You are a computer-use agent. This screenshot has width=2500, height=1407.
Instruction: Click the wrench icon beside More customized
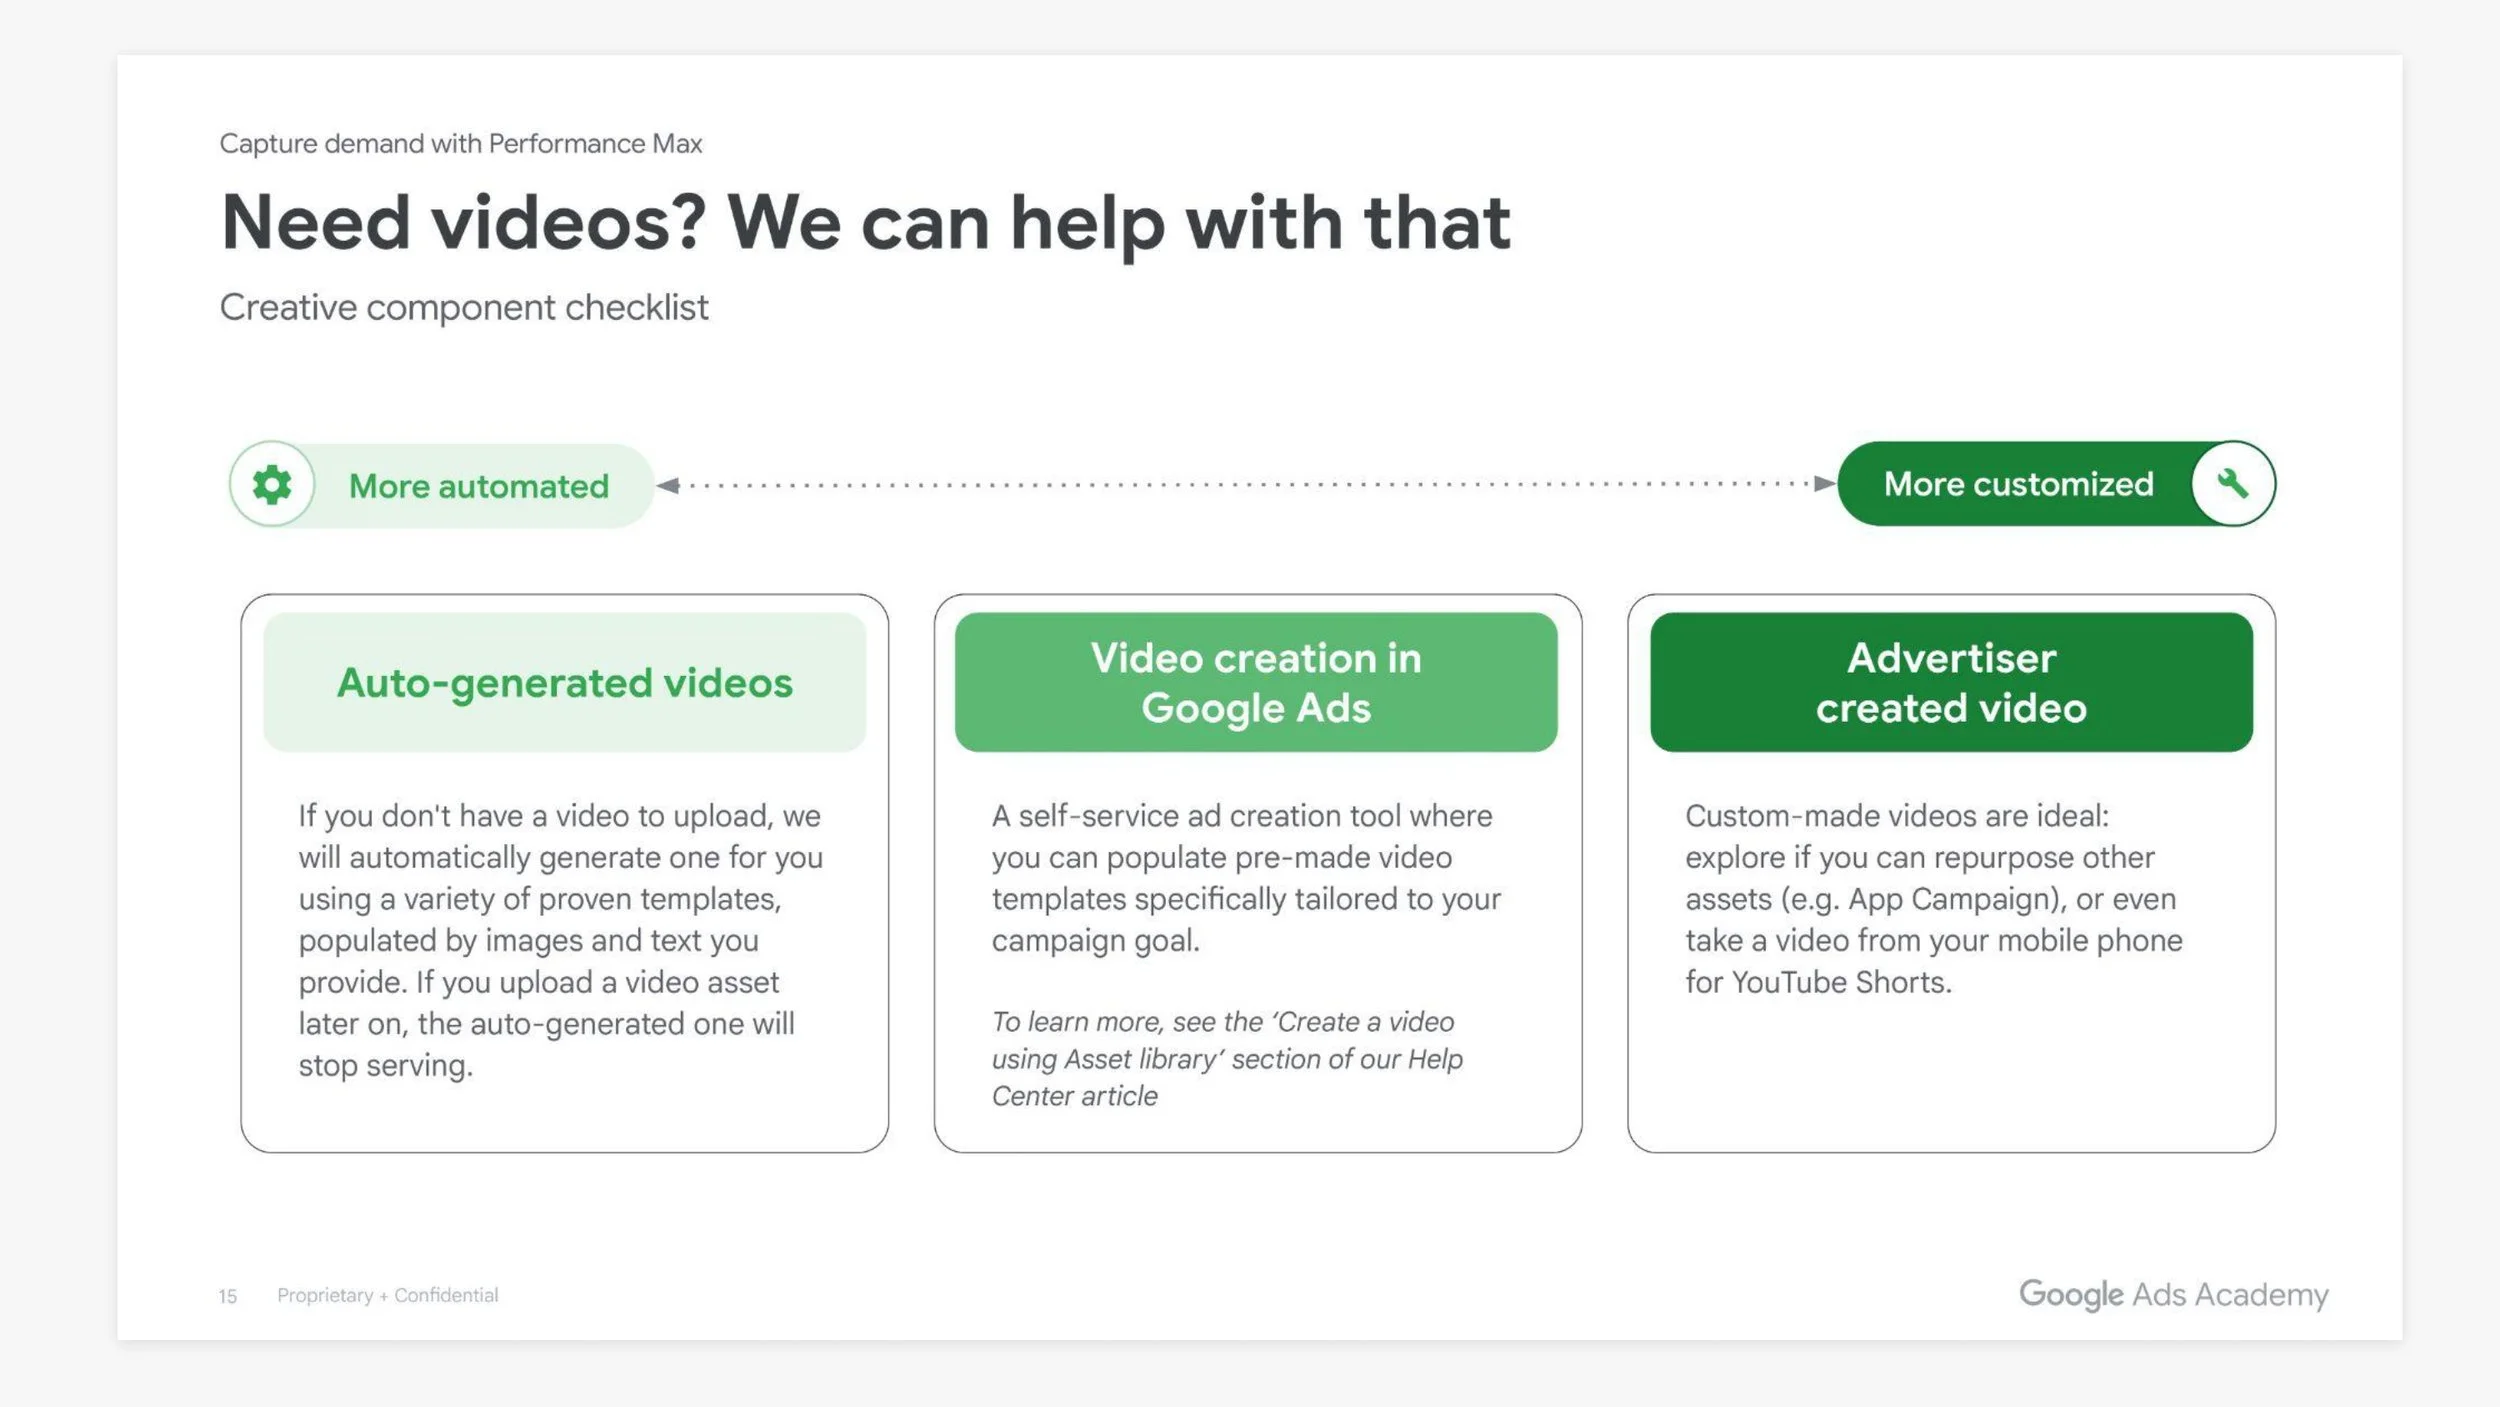[x=2232, y=484]
